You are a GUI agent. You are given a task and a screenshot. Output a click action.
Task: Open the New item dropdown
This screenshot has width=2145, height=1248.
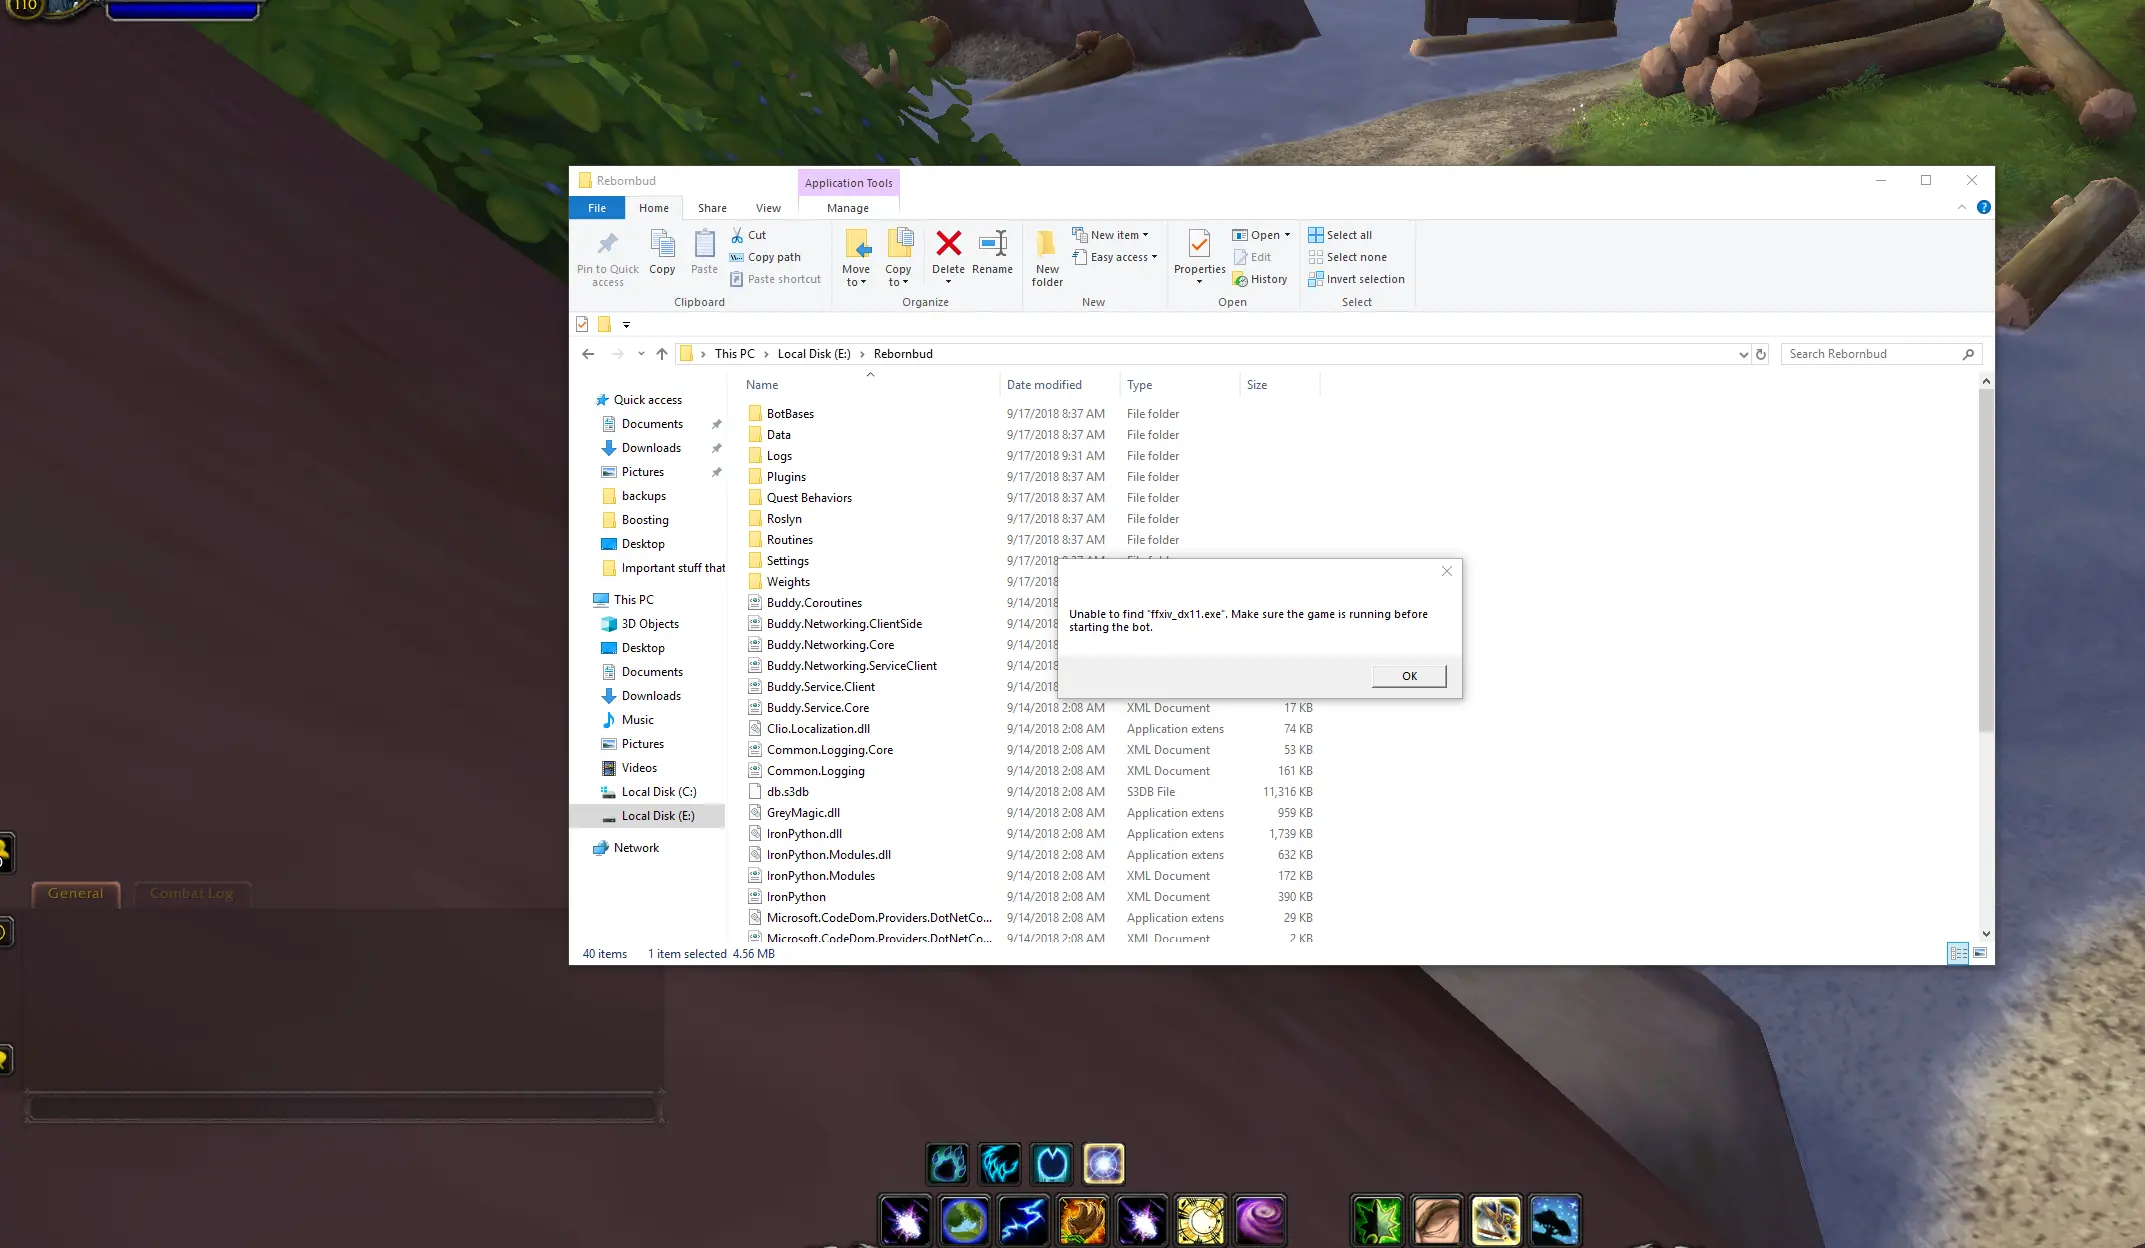pyautogui.click(x=1110, y=235)
